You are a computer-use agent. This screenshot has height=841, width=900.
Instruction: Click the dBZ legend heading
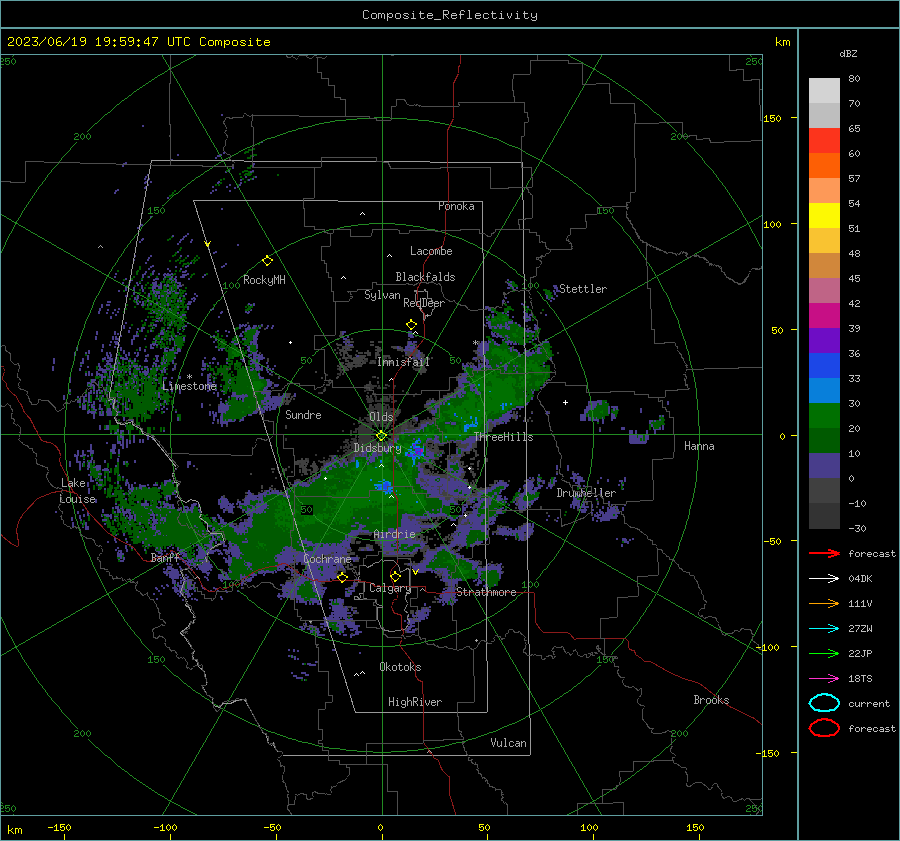[x=848, y=53]
